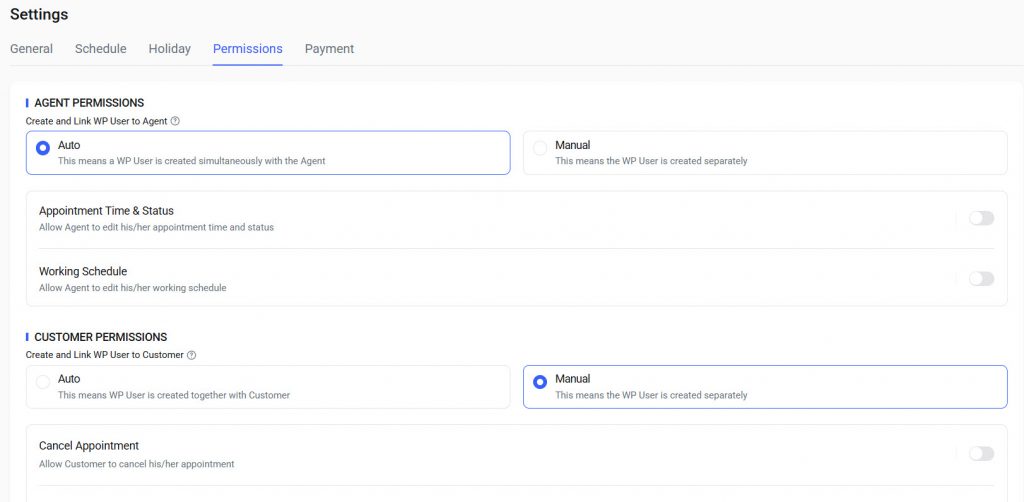The width and height of the screenshot is (1024, 502).
Task: Click the AGENT PERMISSIONS section heading
Action: (89, 103)
